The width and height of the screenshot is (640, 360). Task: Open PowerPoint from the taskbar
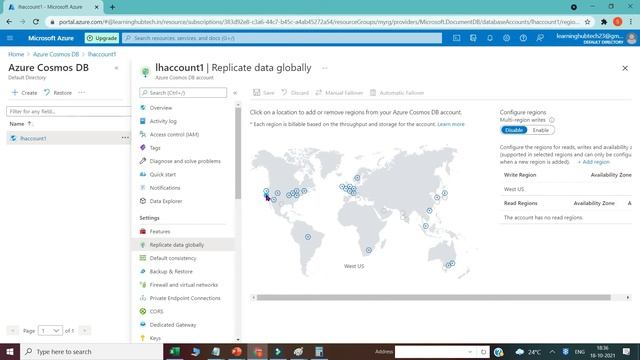pos(236,351)
